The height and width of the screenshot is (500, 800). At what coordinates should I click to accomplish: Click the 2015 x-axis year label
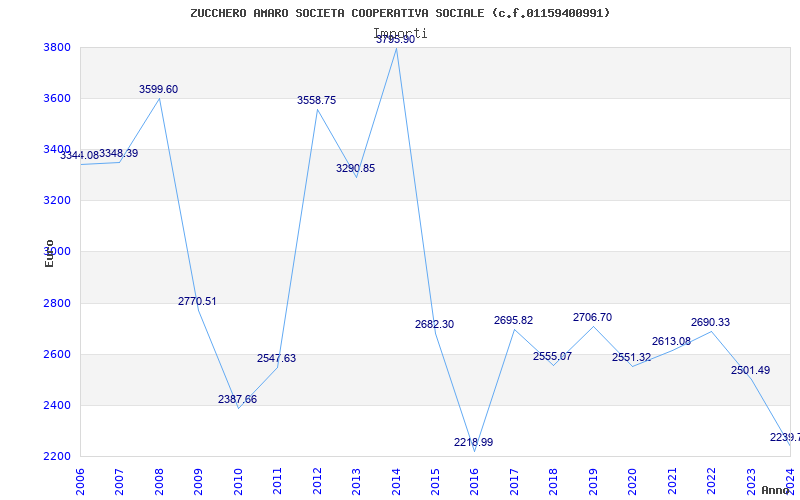click(x=435, y=482)
